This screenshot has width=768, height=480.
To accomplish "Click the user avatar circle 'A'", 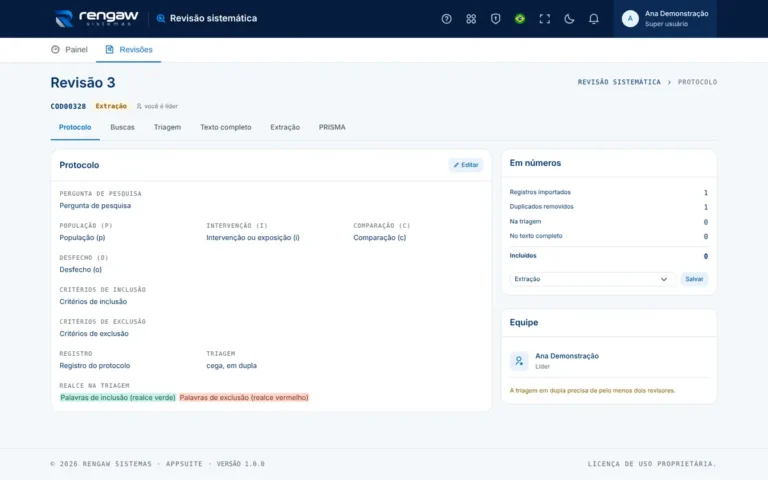I will point(630,19).
